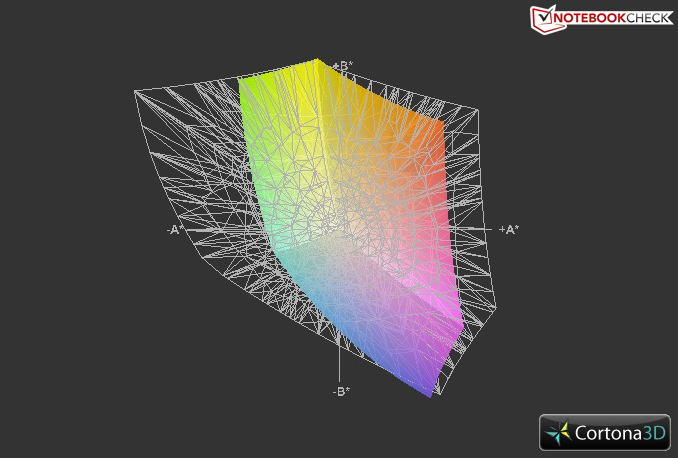Image resolution: width=678 pixels, height=458 pixels.
Task: Click the +A* axis label
Action: pos(508,230)
